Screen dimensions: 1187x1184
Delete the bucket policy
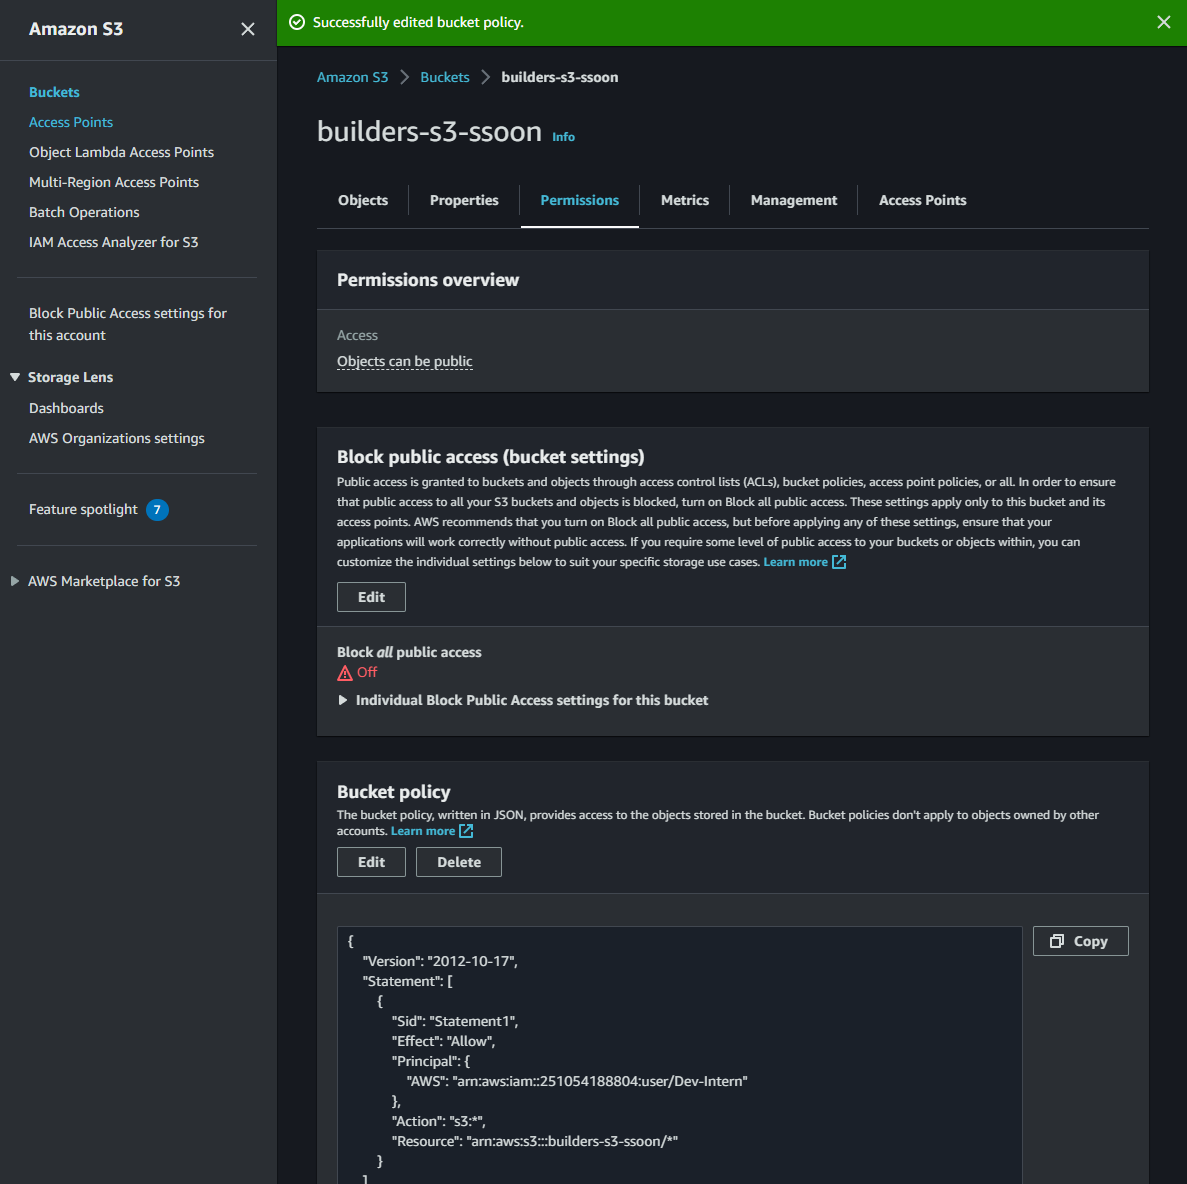coord(458,862)
